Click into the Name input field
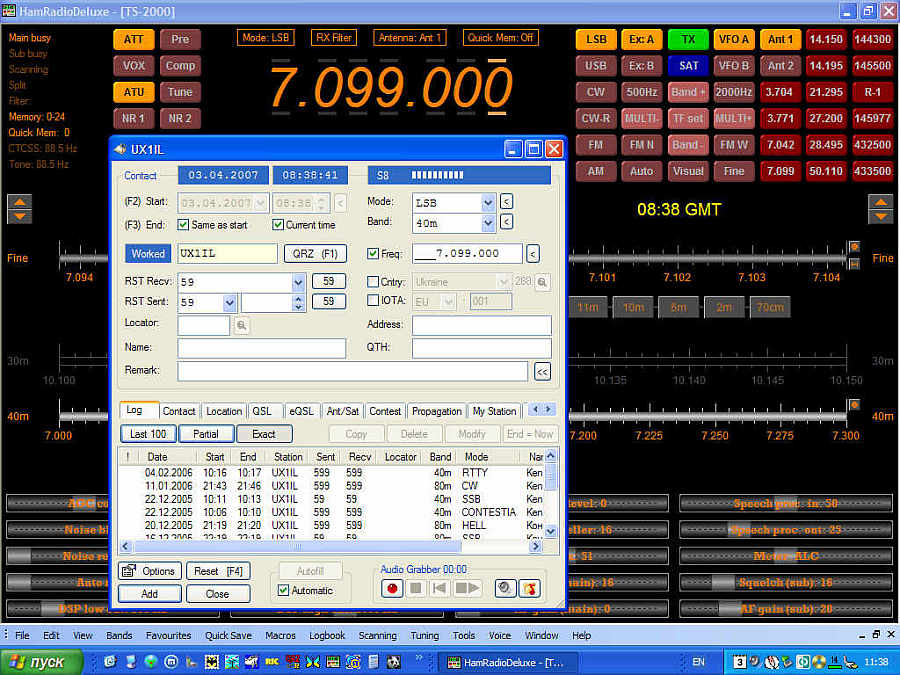900x675 pixels. click(262, 348)
